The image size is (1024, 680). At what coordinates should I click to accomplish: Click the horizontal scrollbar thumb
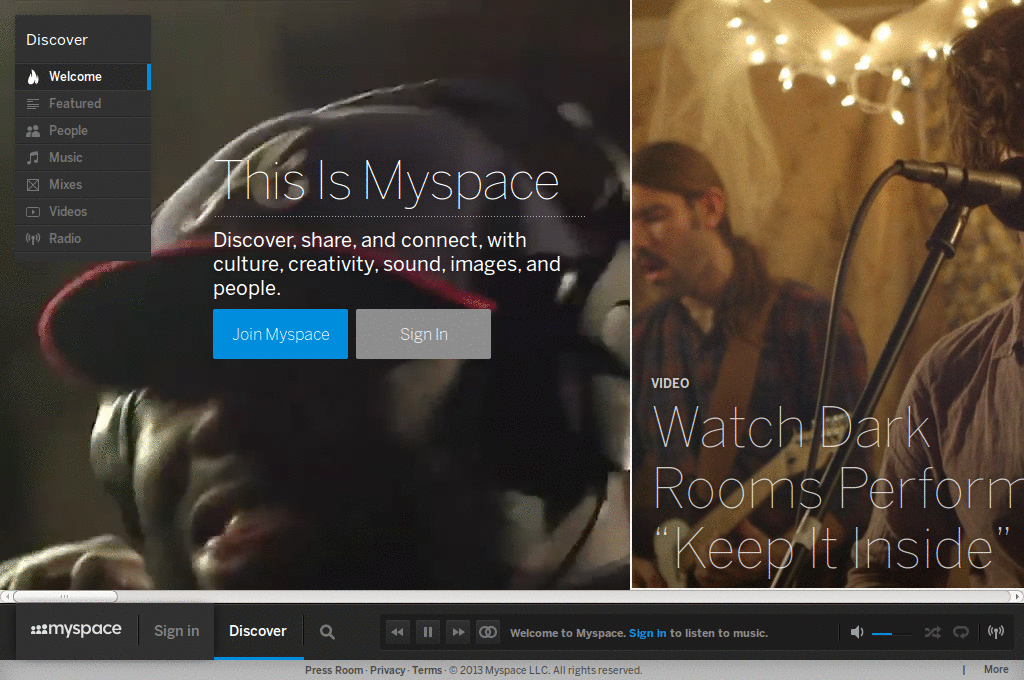[65, 596]
